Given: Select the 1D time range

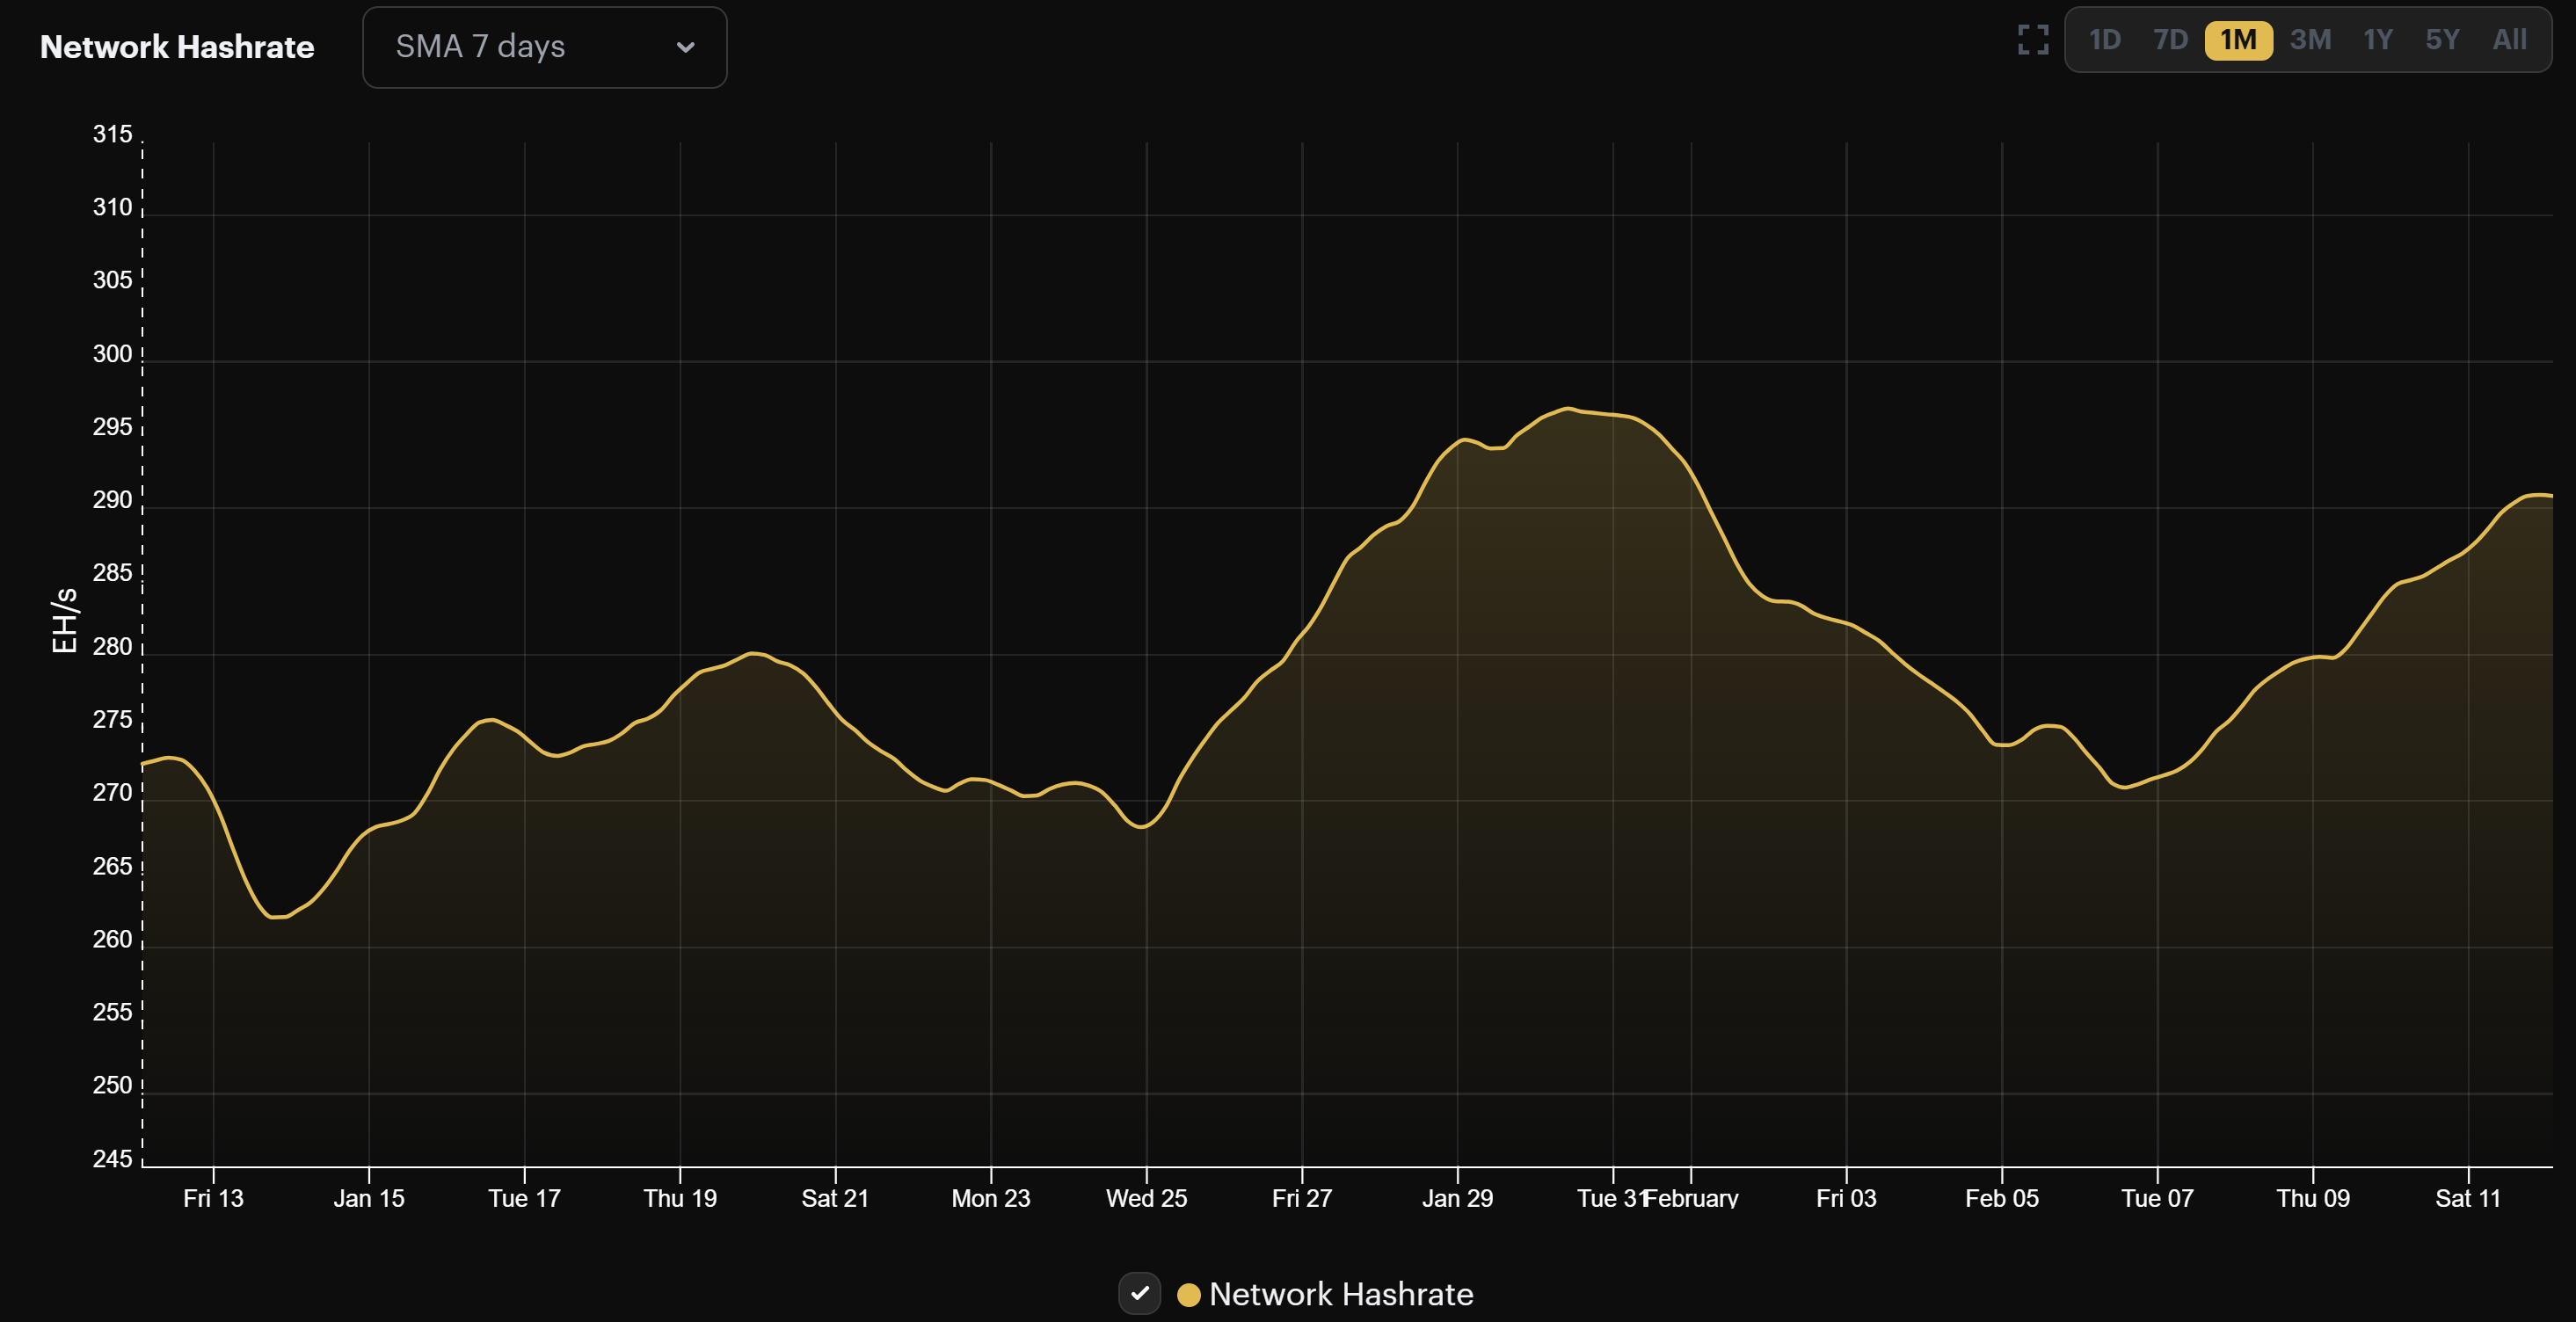Looking at the screenshot, I should 2104,40.
